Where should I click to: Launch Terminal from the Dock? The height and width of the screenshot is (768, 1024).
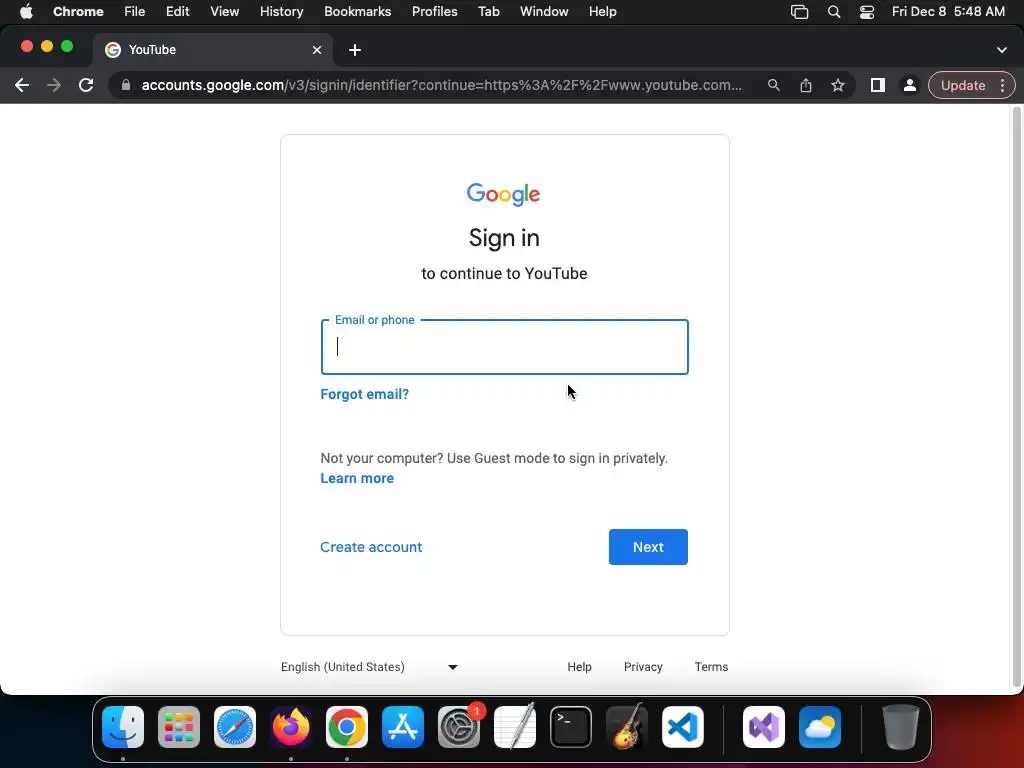571,727
